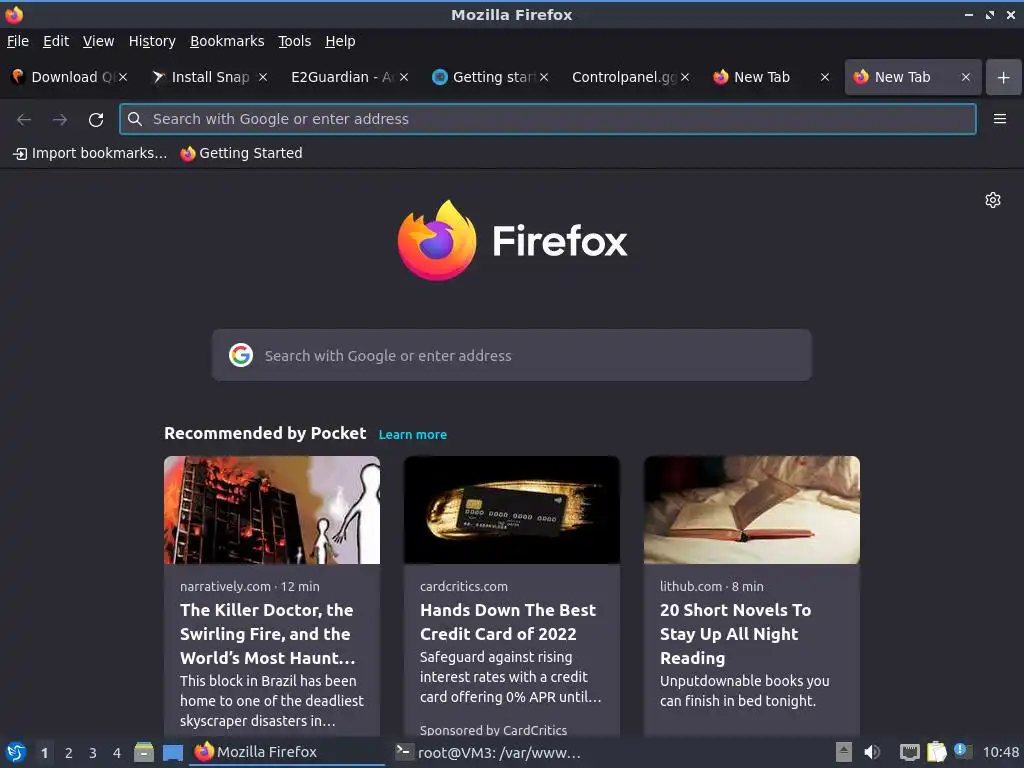The height and width of the screenshot is (768, 1024).
Task: Open 20 Short Novels article headline
Action: click(x=735, y=633)
